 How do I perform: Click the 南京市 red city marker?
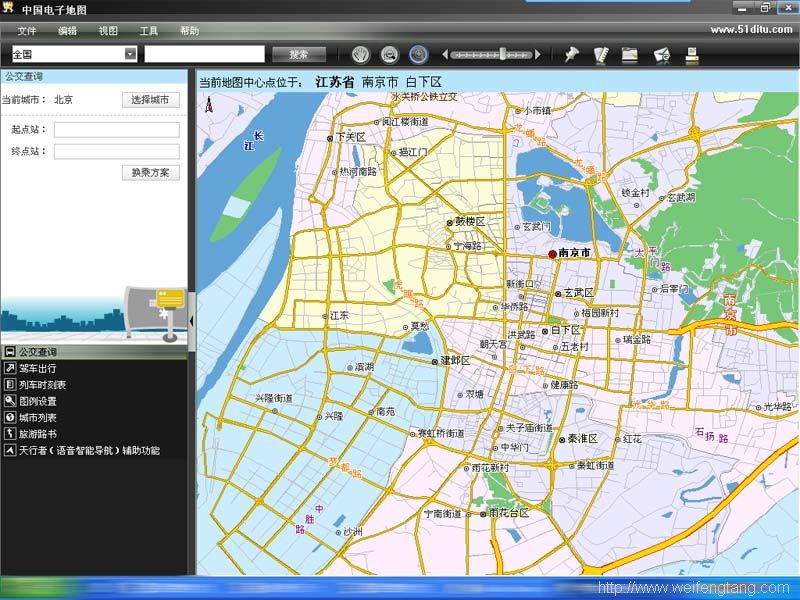coord(553,254)
